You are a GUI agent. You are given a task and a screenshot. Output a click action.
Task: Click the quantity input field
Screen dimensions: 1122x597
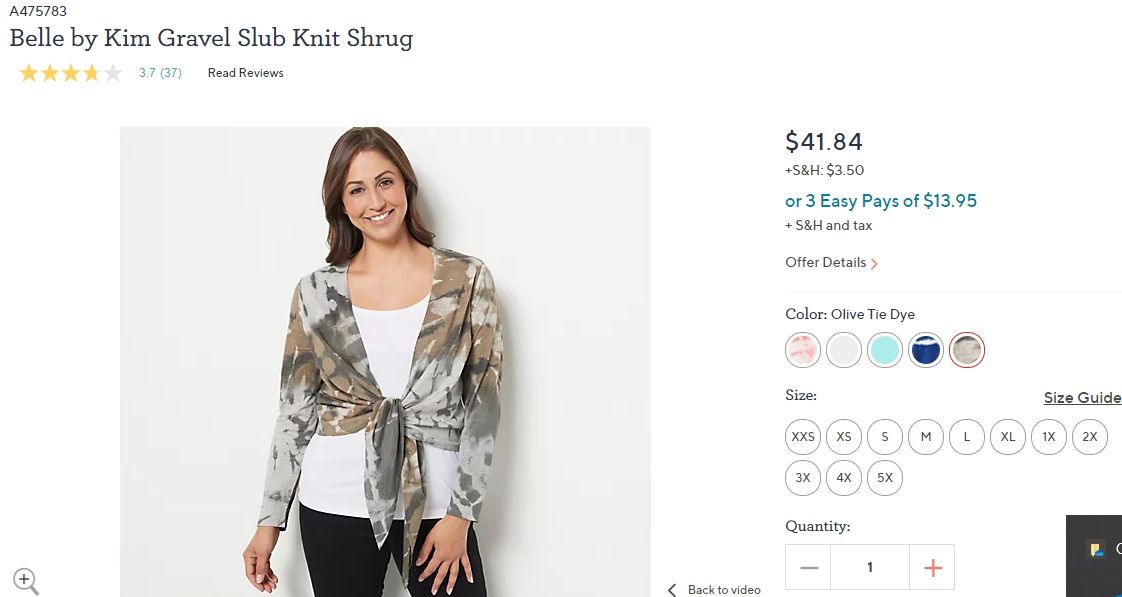click(x=870, y=567)
